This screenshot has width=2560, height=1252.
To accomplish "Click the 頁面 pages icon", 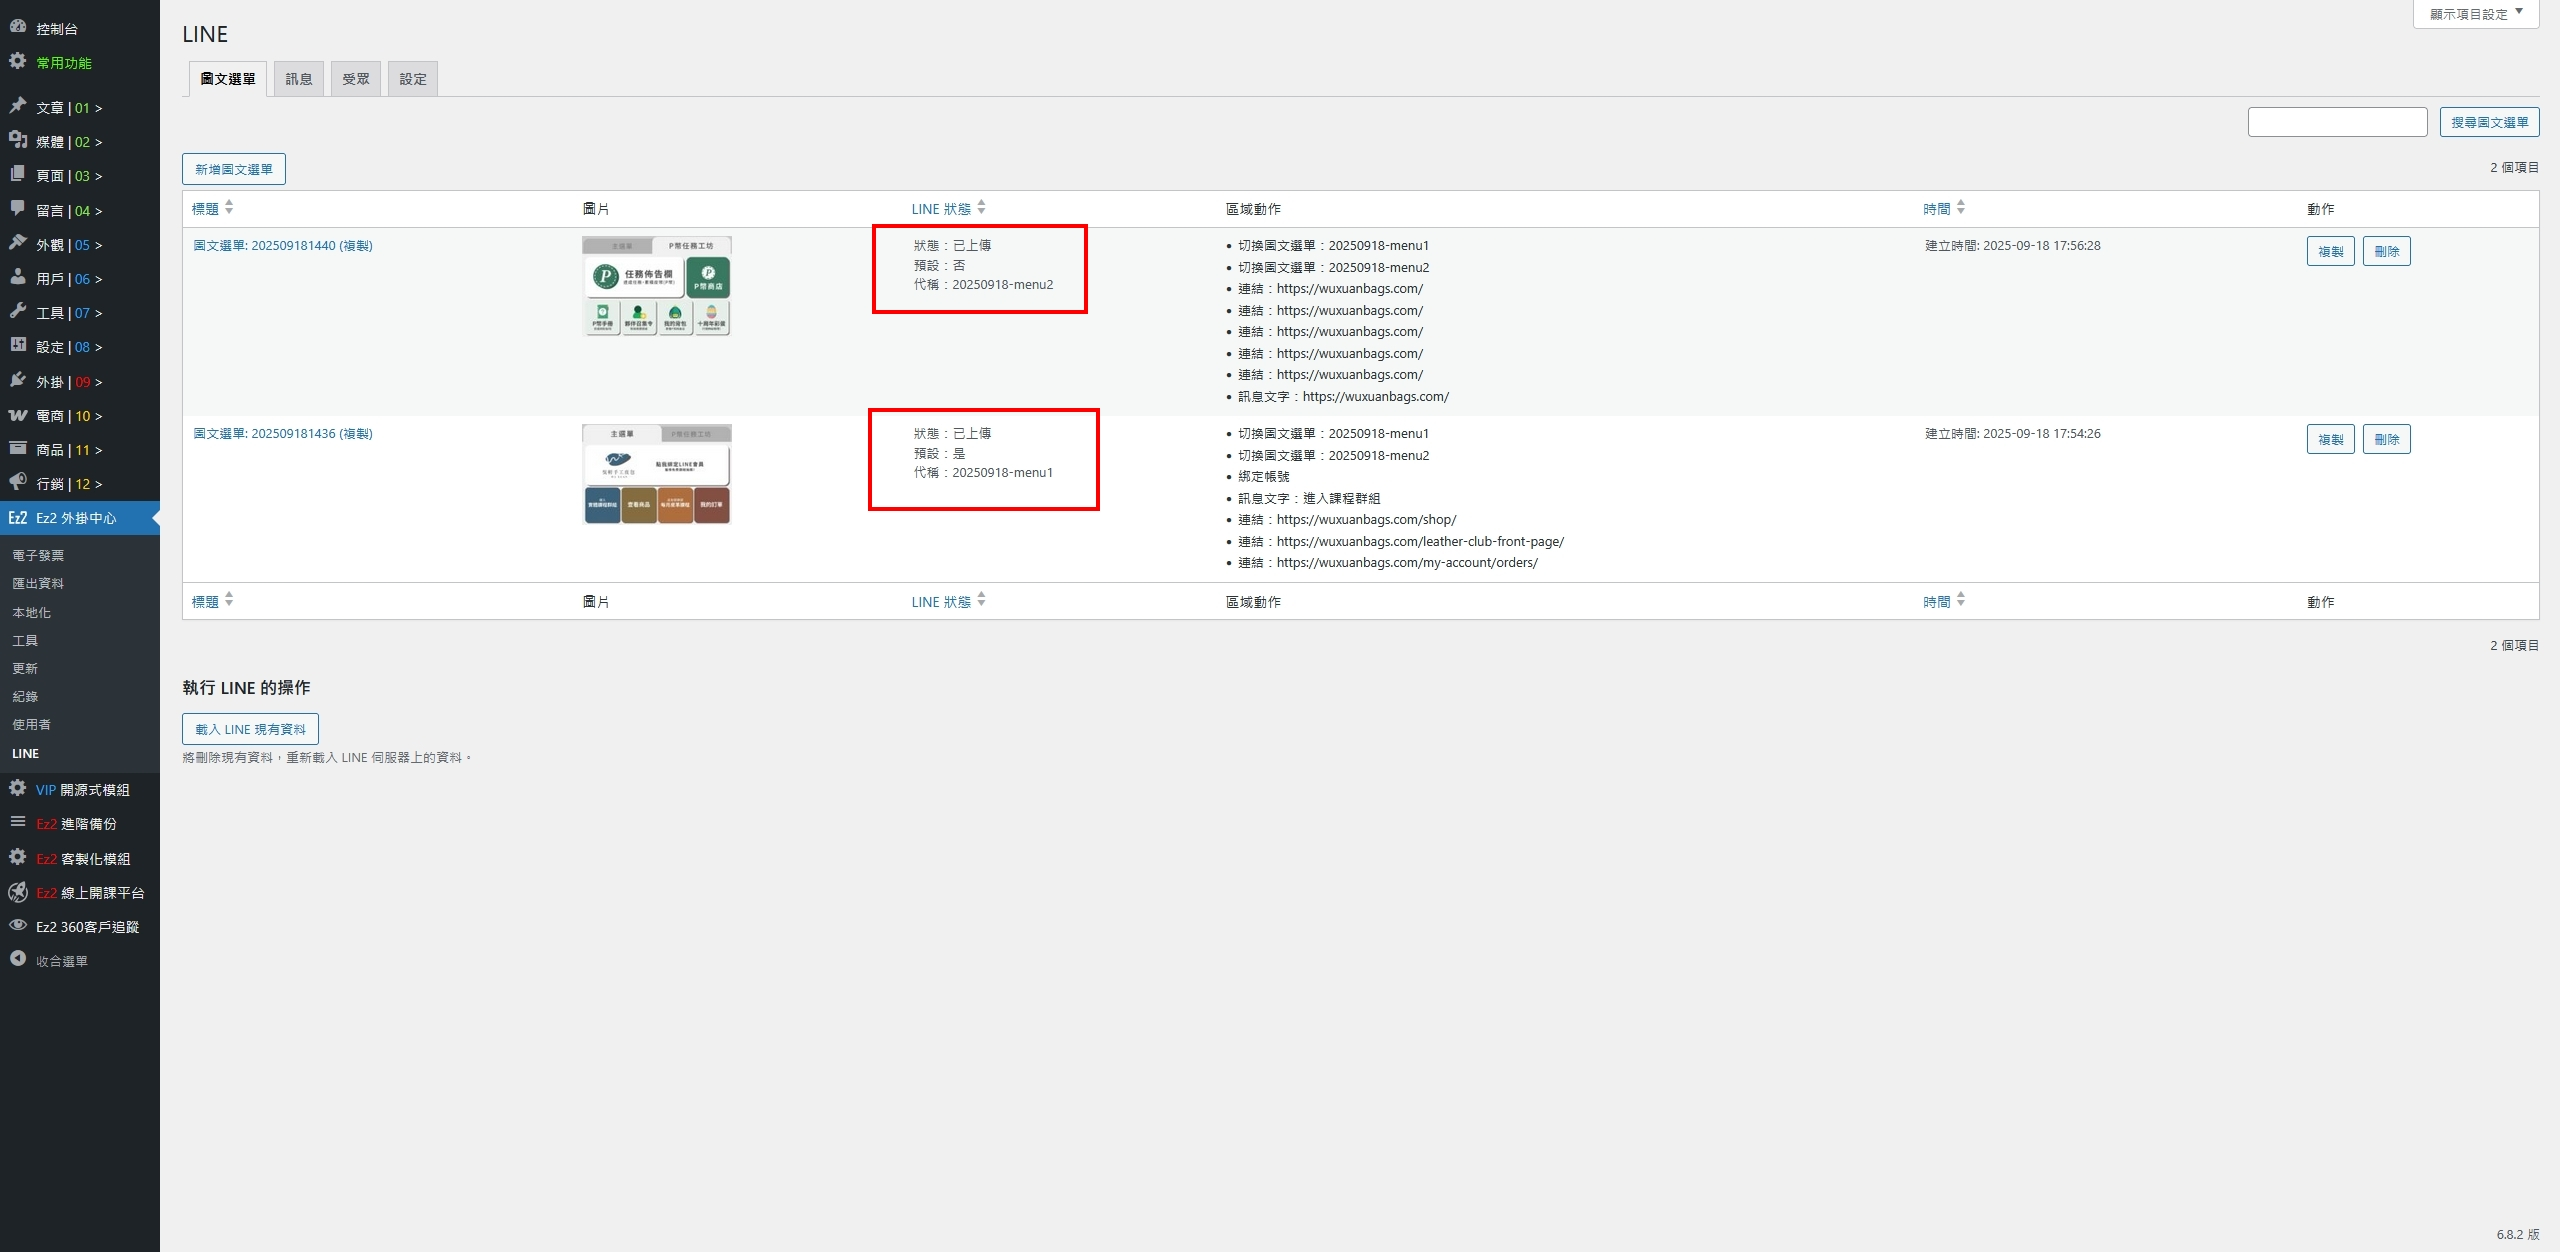I will (17, 174).
